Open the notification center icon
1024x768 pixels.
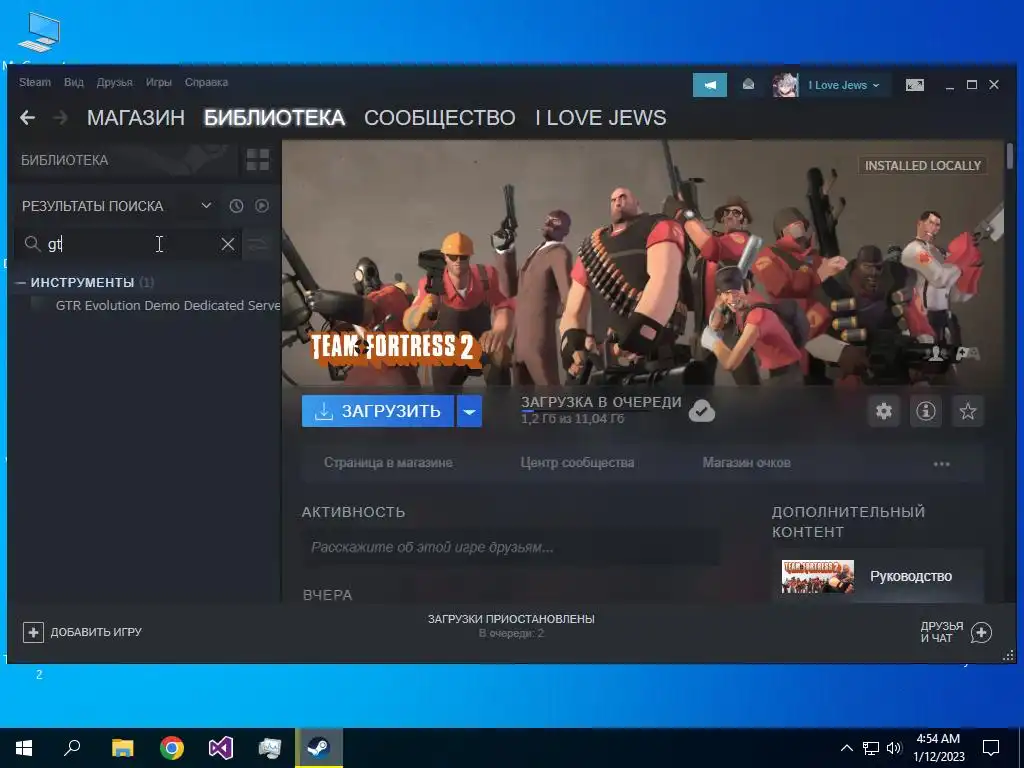[x=991, y=748]
